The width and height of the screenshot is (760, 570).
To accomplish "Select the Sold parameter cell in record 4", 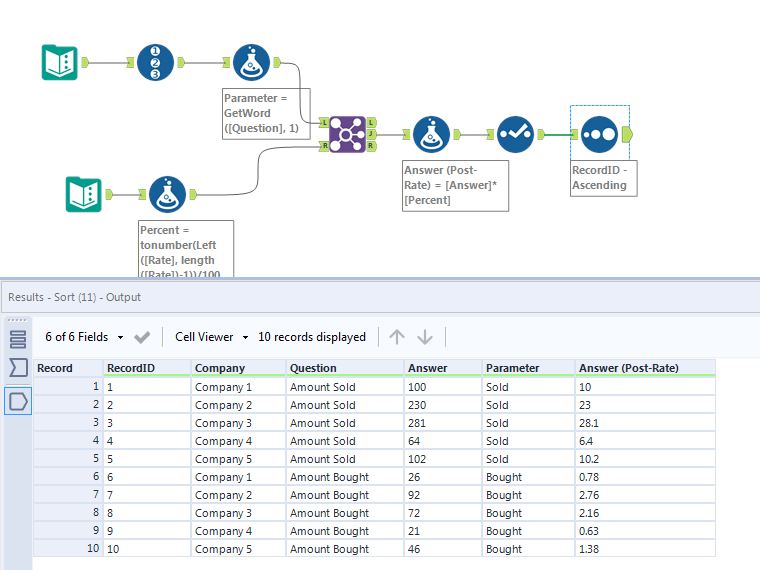I will (528, 441).
